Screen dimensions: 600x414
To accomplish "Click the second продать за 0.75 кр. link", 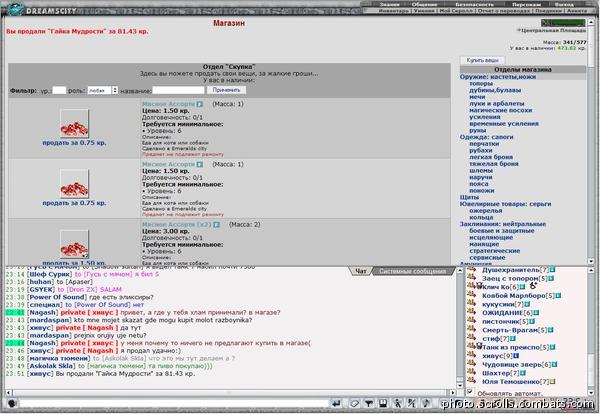I will [74, 203].
